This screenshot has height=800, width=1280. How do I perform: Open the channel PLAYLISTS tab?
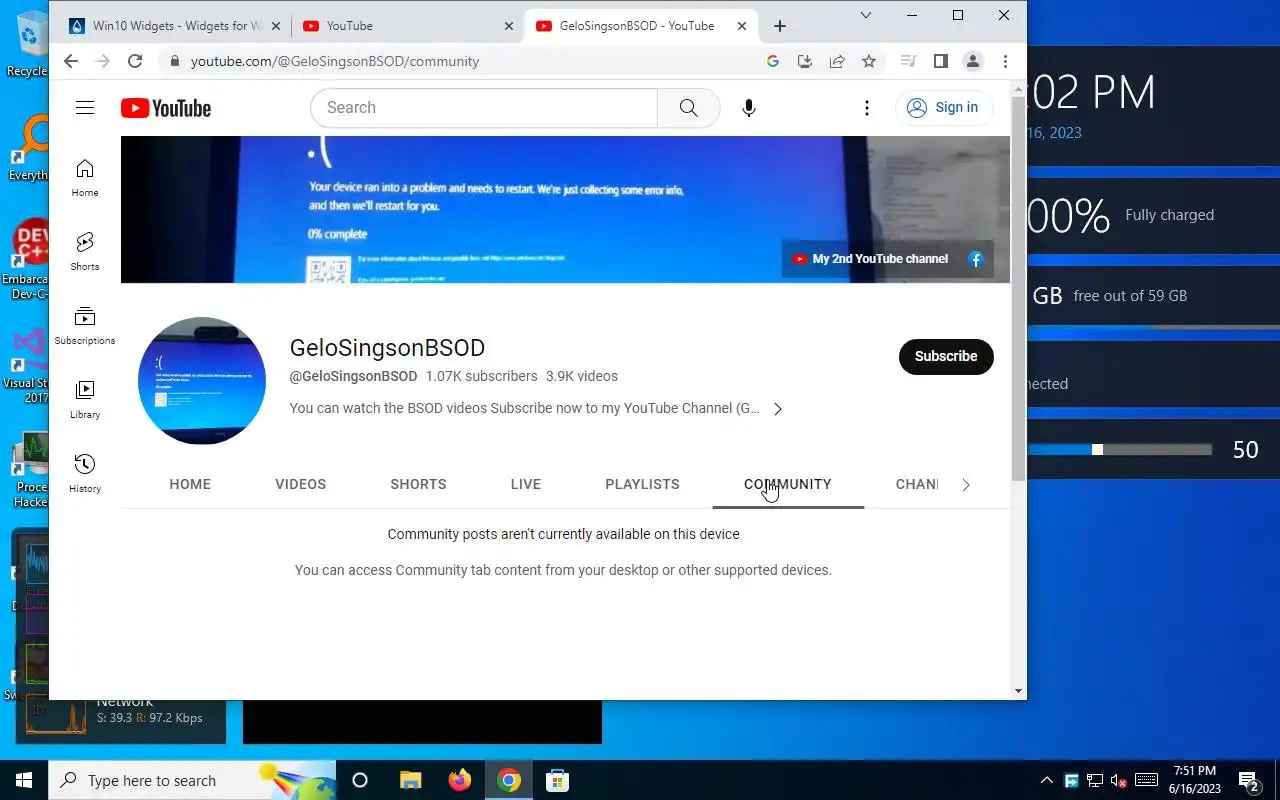[642, 484]
